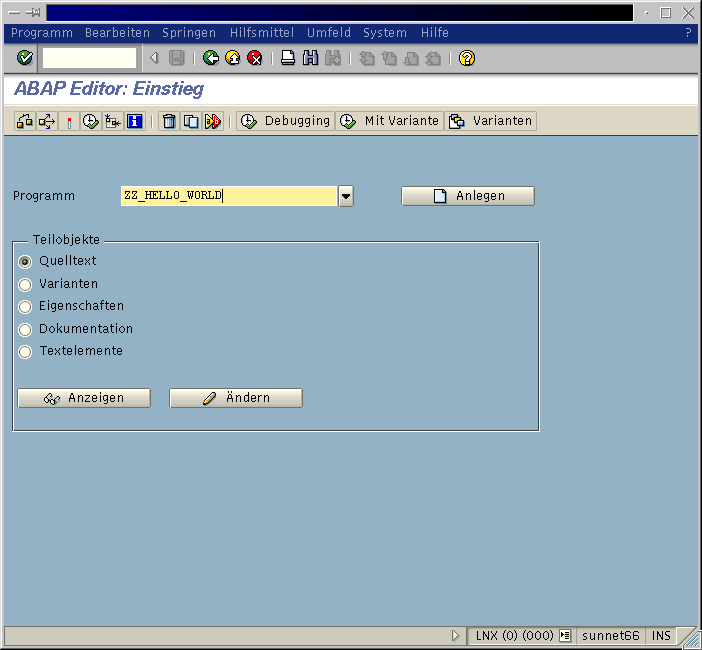Click the Find binoculars icon
The height and width of the screenshot is (650, 702).
(310, 58)
